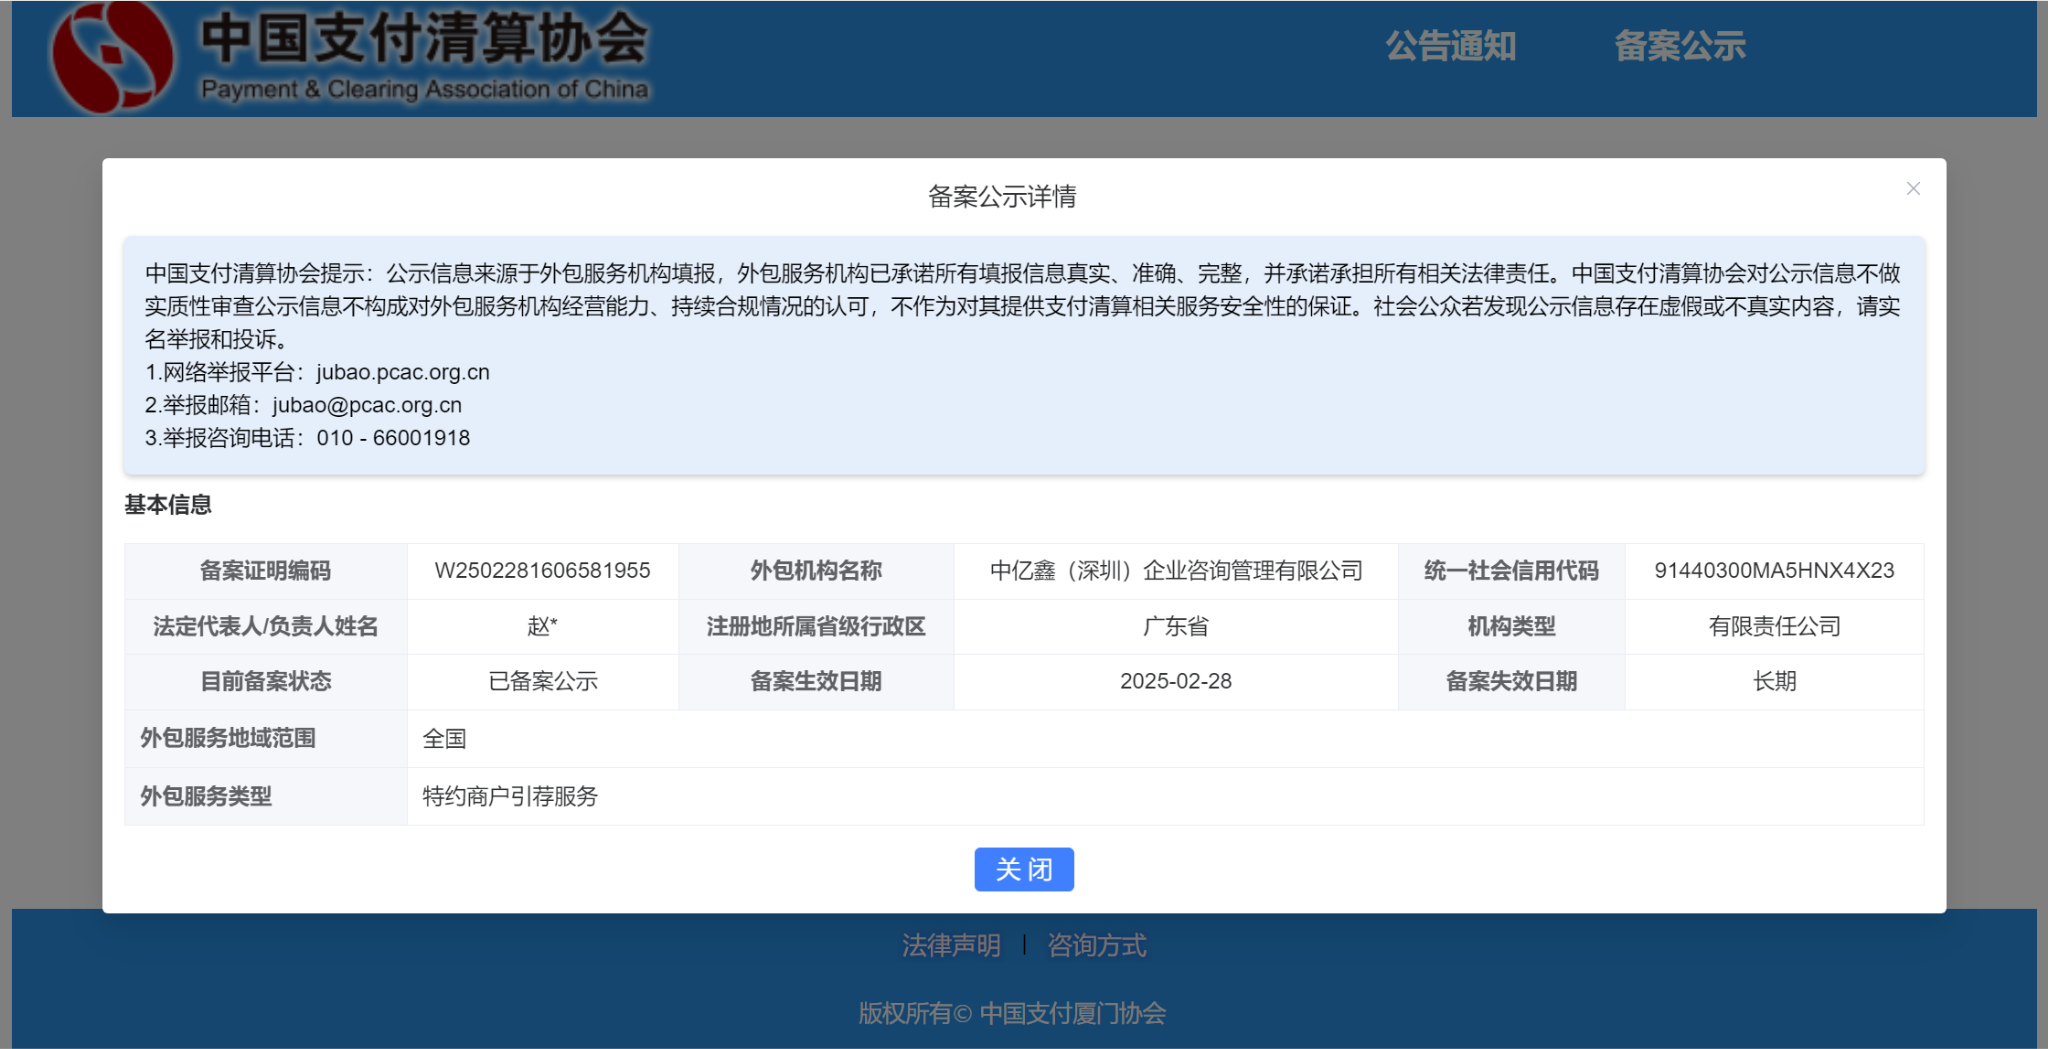The image size is (2048, 1049).
Task: Click the 备案证明编码 label cell
Action: point(266,571)
